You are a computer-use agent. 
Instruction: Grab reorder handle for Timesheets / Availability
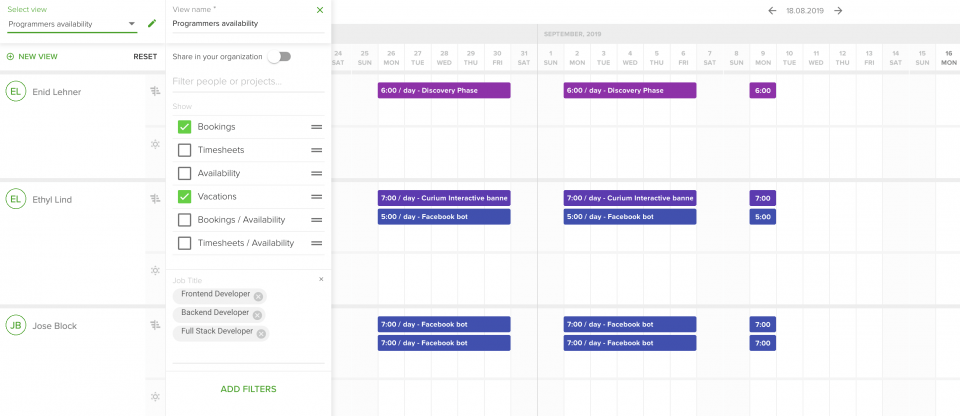click(x=317, y=243)
